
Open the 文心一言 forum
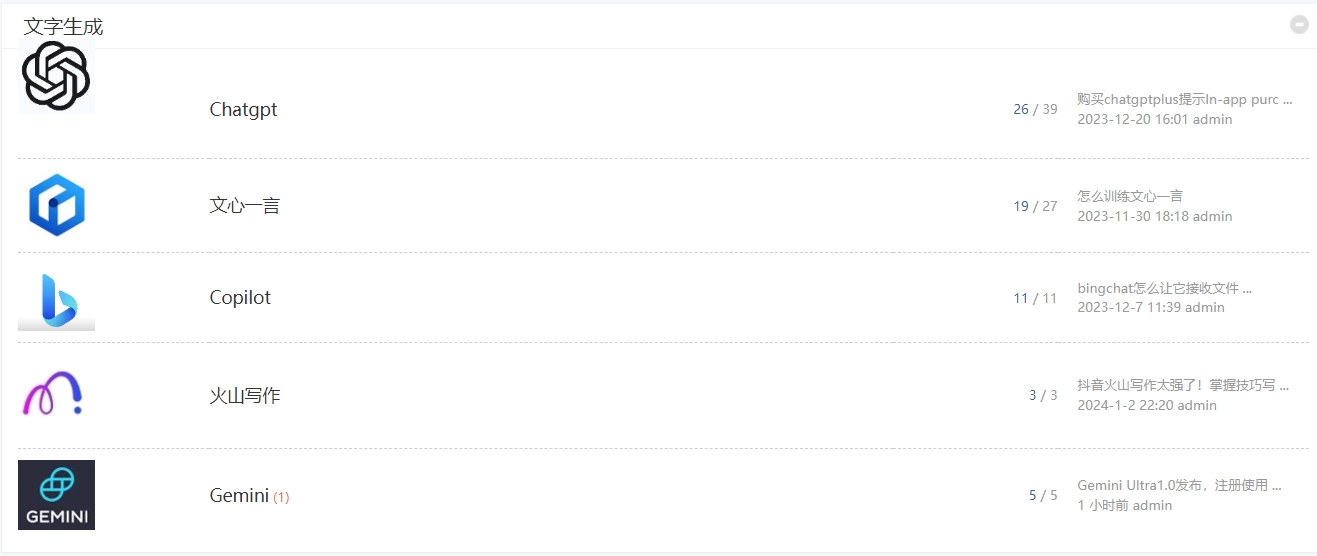click(245, 206)
